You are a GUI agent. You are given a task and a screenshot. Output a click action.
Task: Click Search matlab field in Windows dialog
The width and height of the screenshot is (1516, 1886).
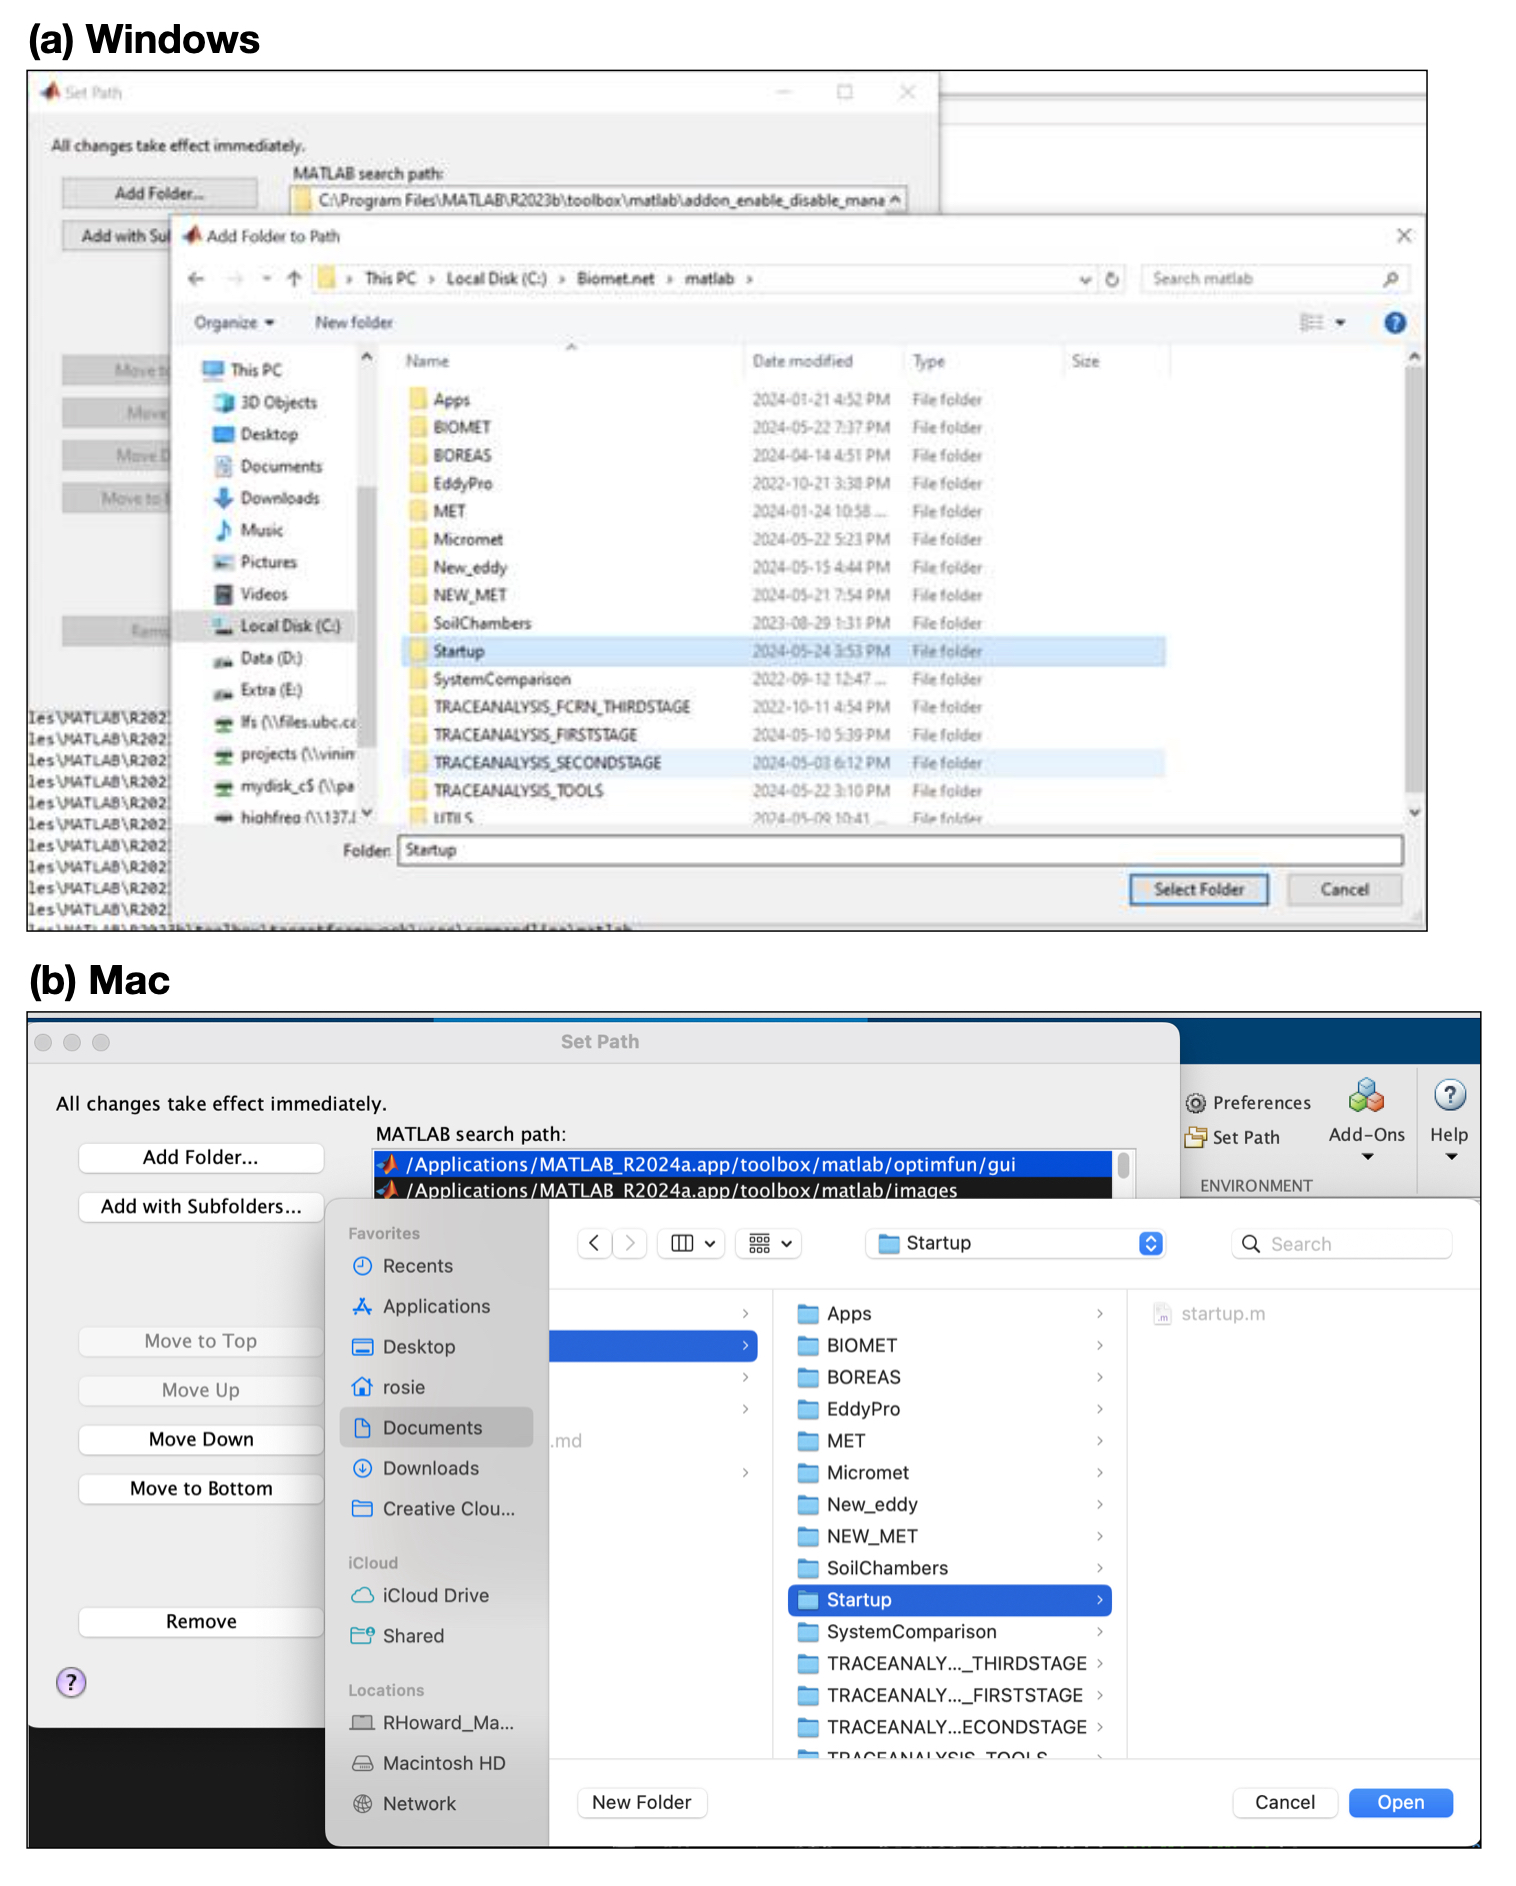click(x=1273, y=279)
